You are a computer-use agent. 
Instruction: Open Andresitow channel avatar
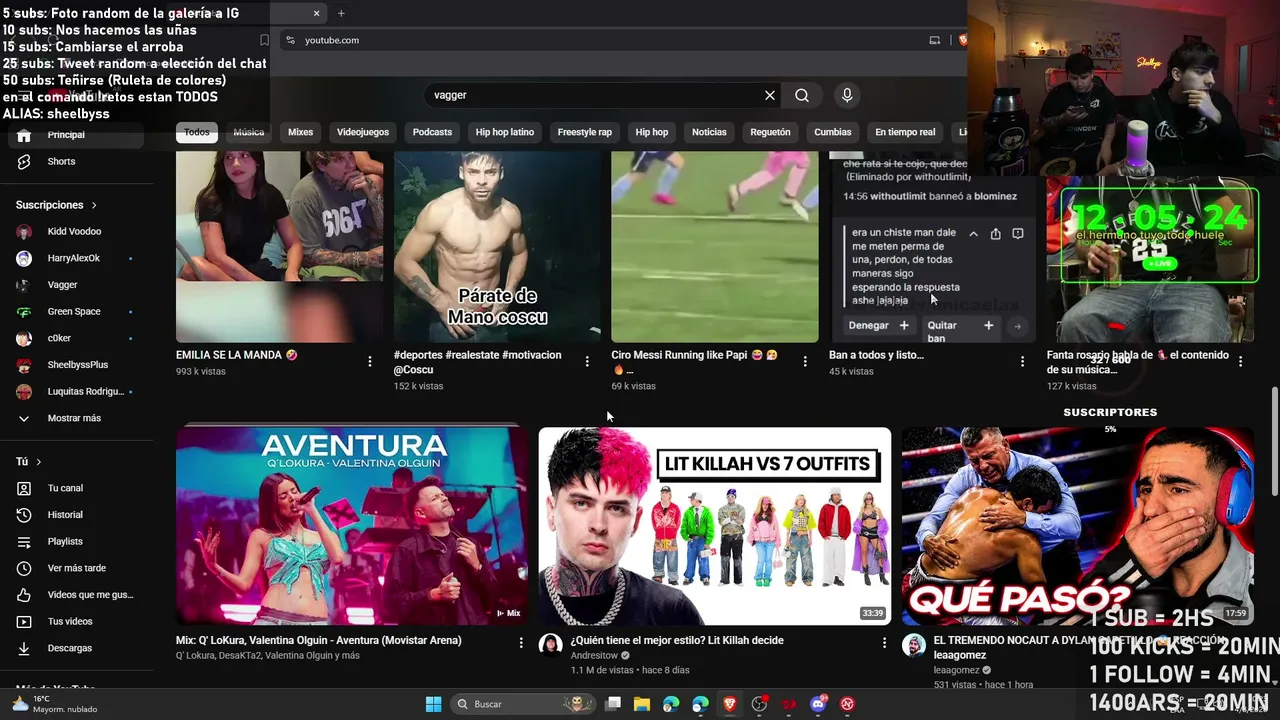pos(551,645)
